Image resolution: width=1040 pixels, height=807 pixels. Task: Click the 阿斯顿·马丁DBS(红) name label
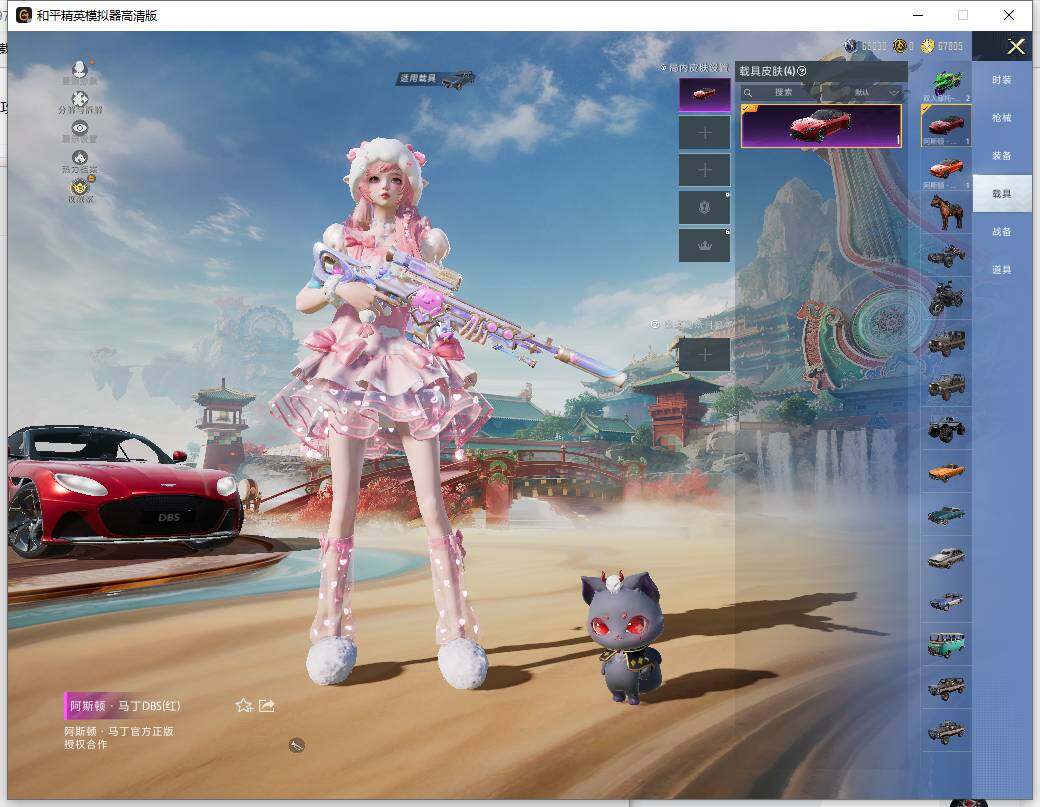(x=125, y=706)
